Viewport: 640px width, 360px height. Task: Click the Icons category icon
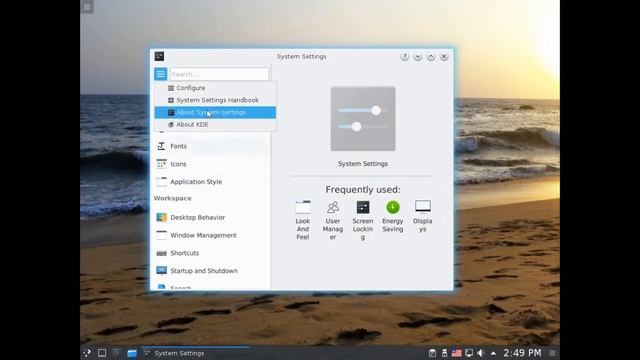(x=161, y=164)
